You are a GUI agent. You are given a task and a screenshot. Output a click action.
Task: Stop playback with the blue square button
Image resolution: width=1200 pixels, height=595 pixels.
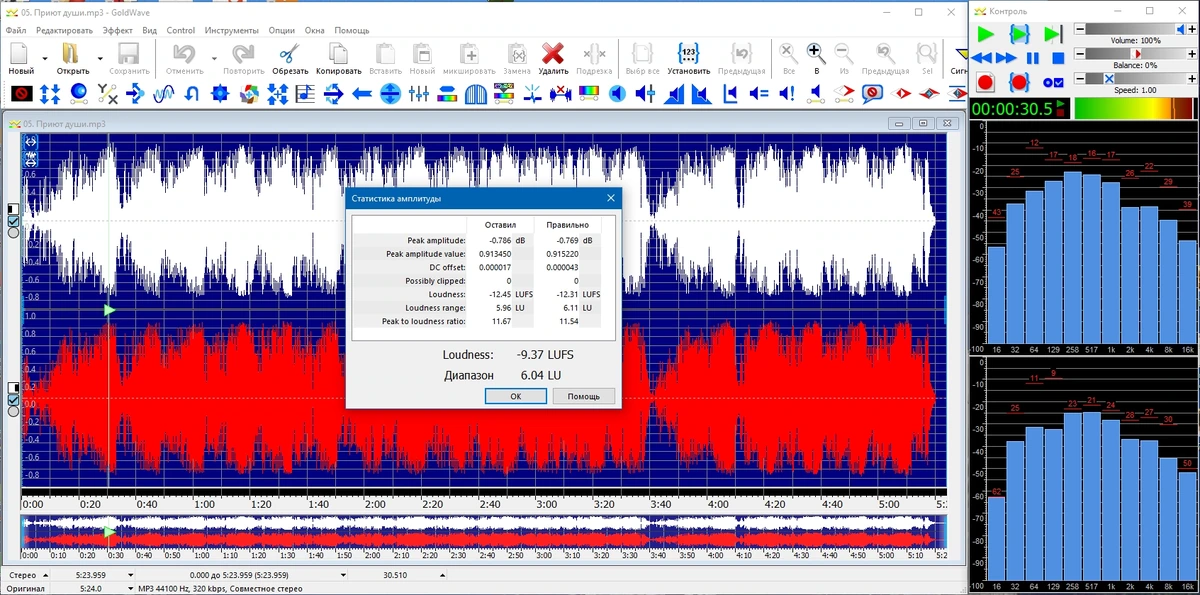1058,58
